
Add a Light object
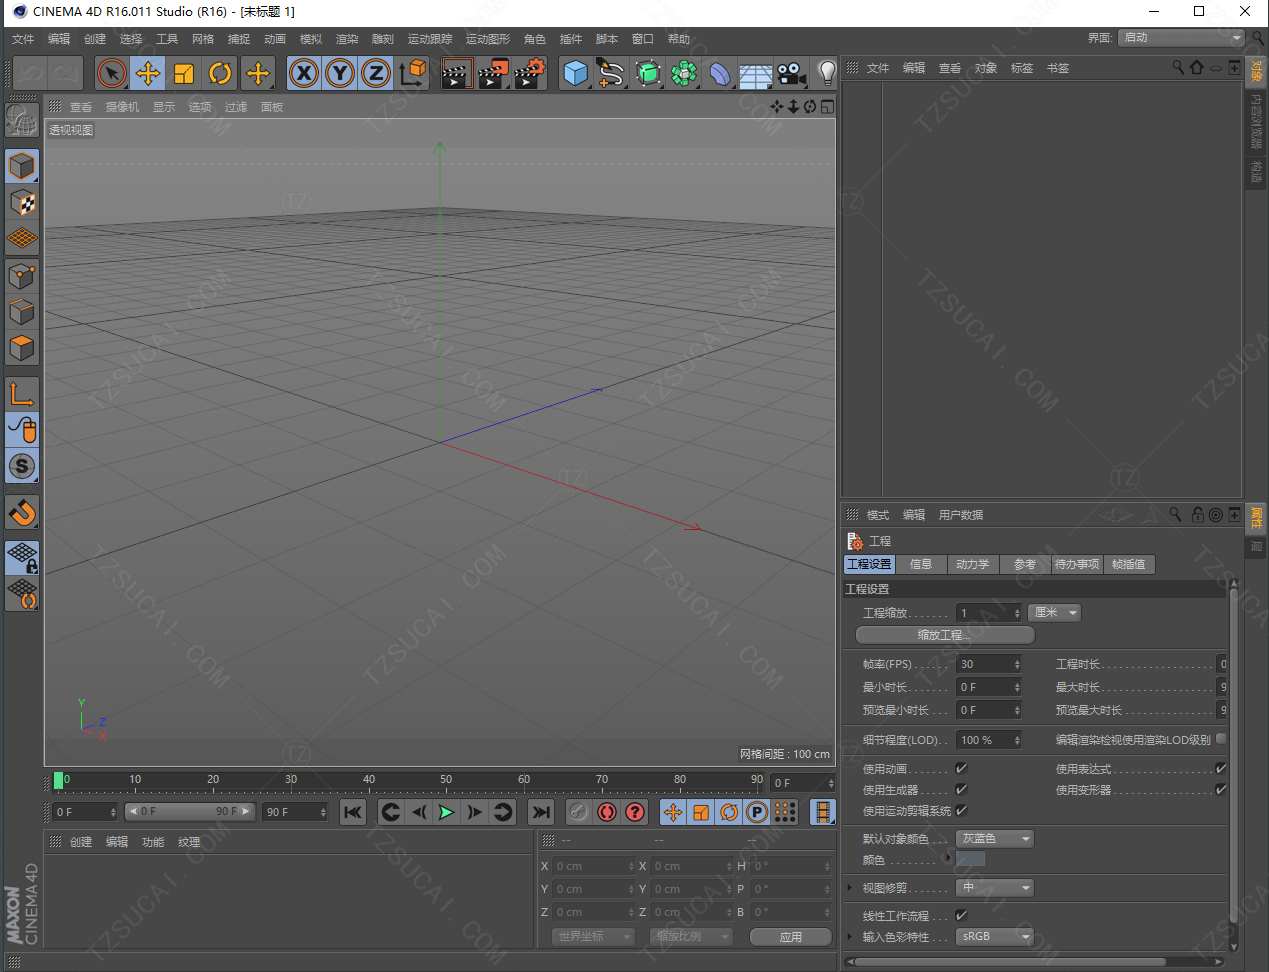coord(827,73)
